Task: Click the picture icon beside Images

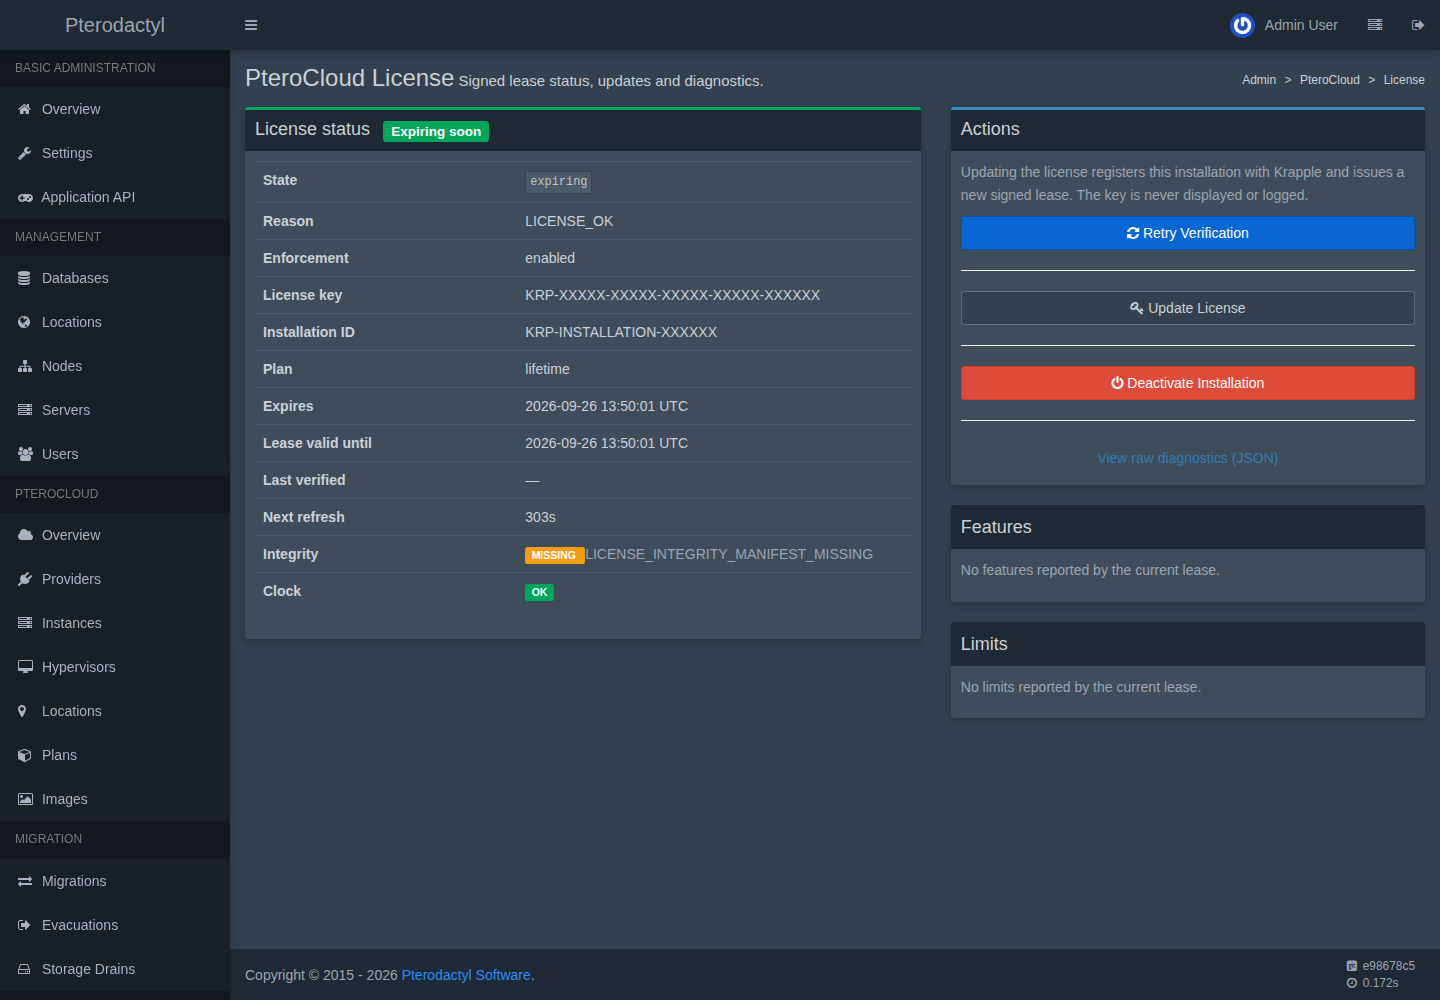Action: (25, 799)
